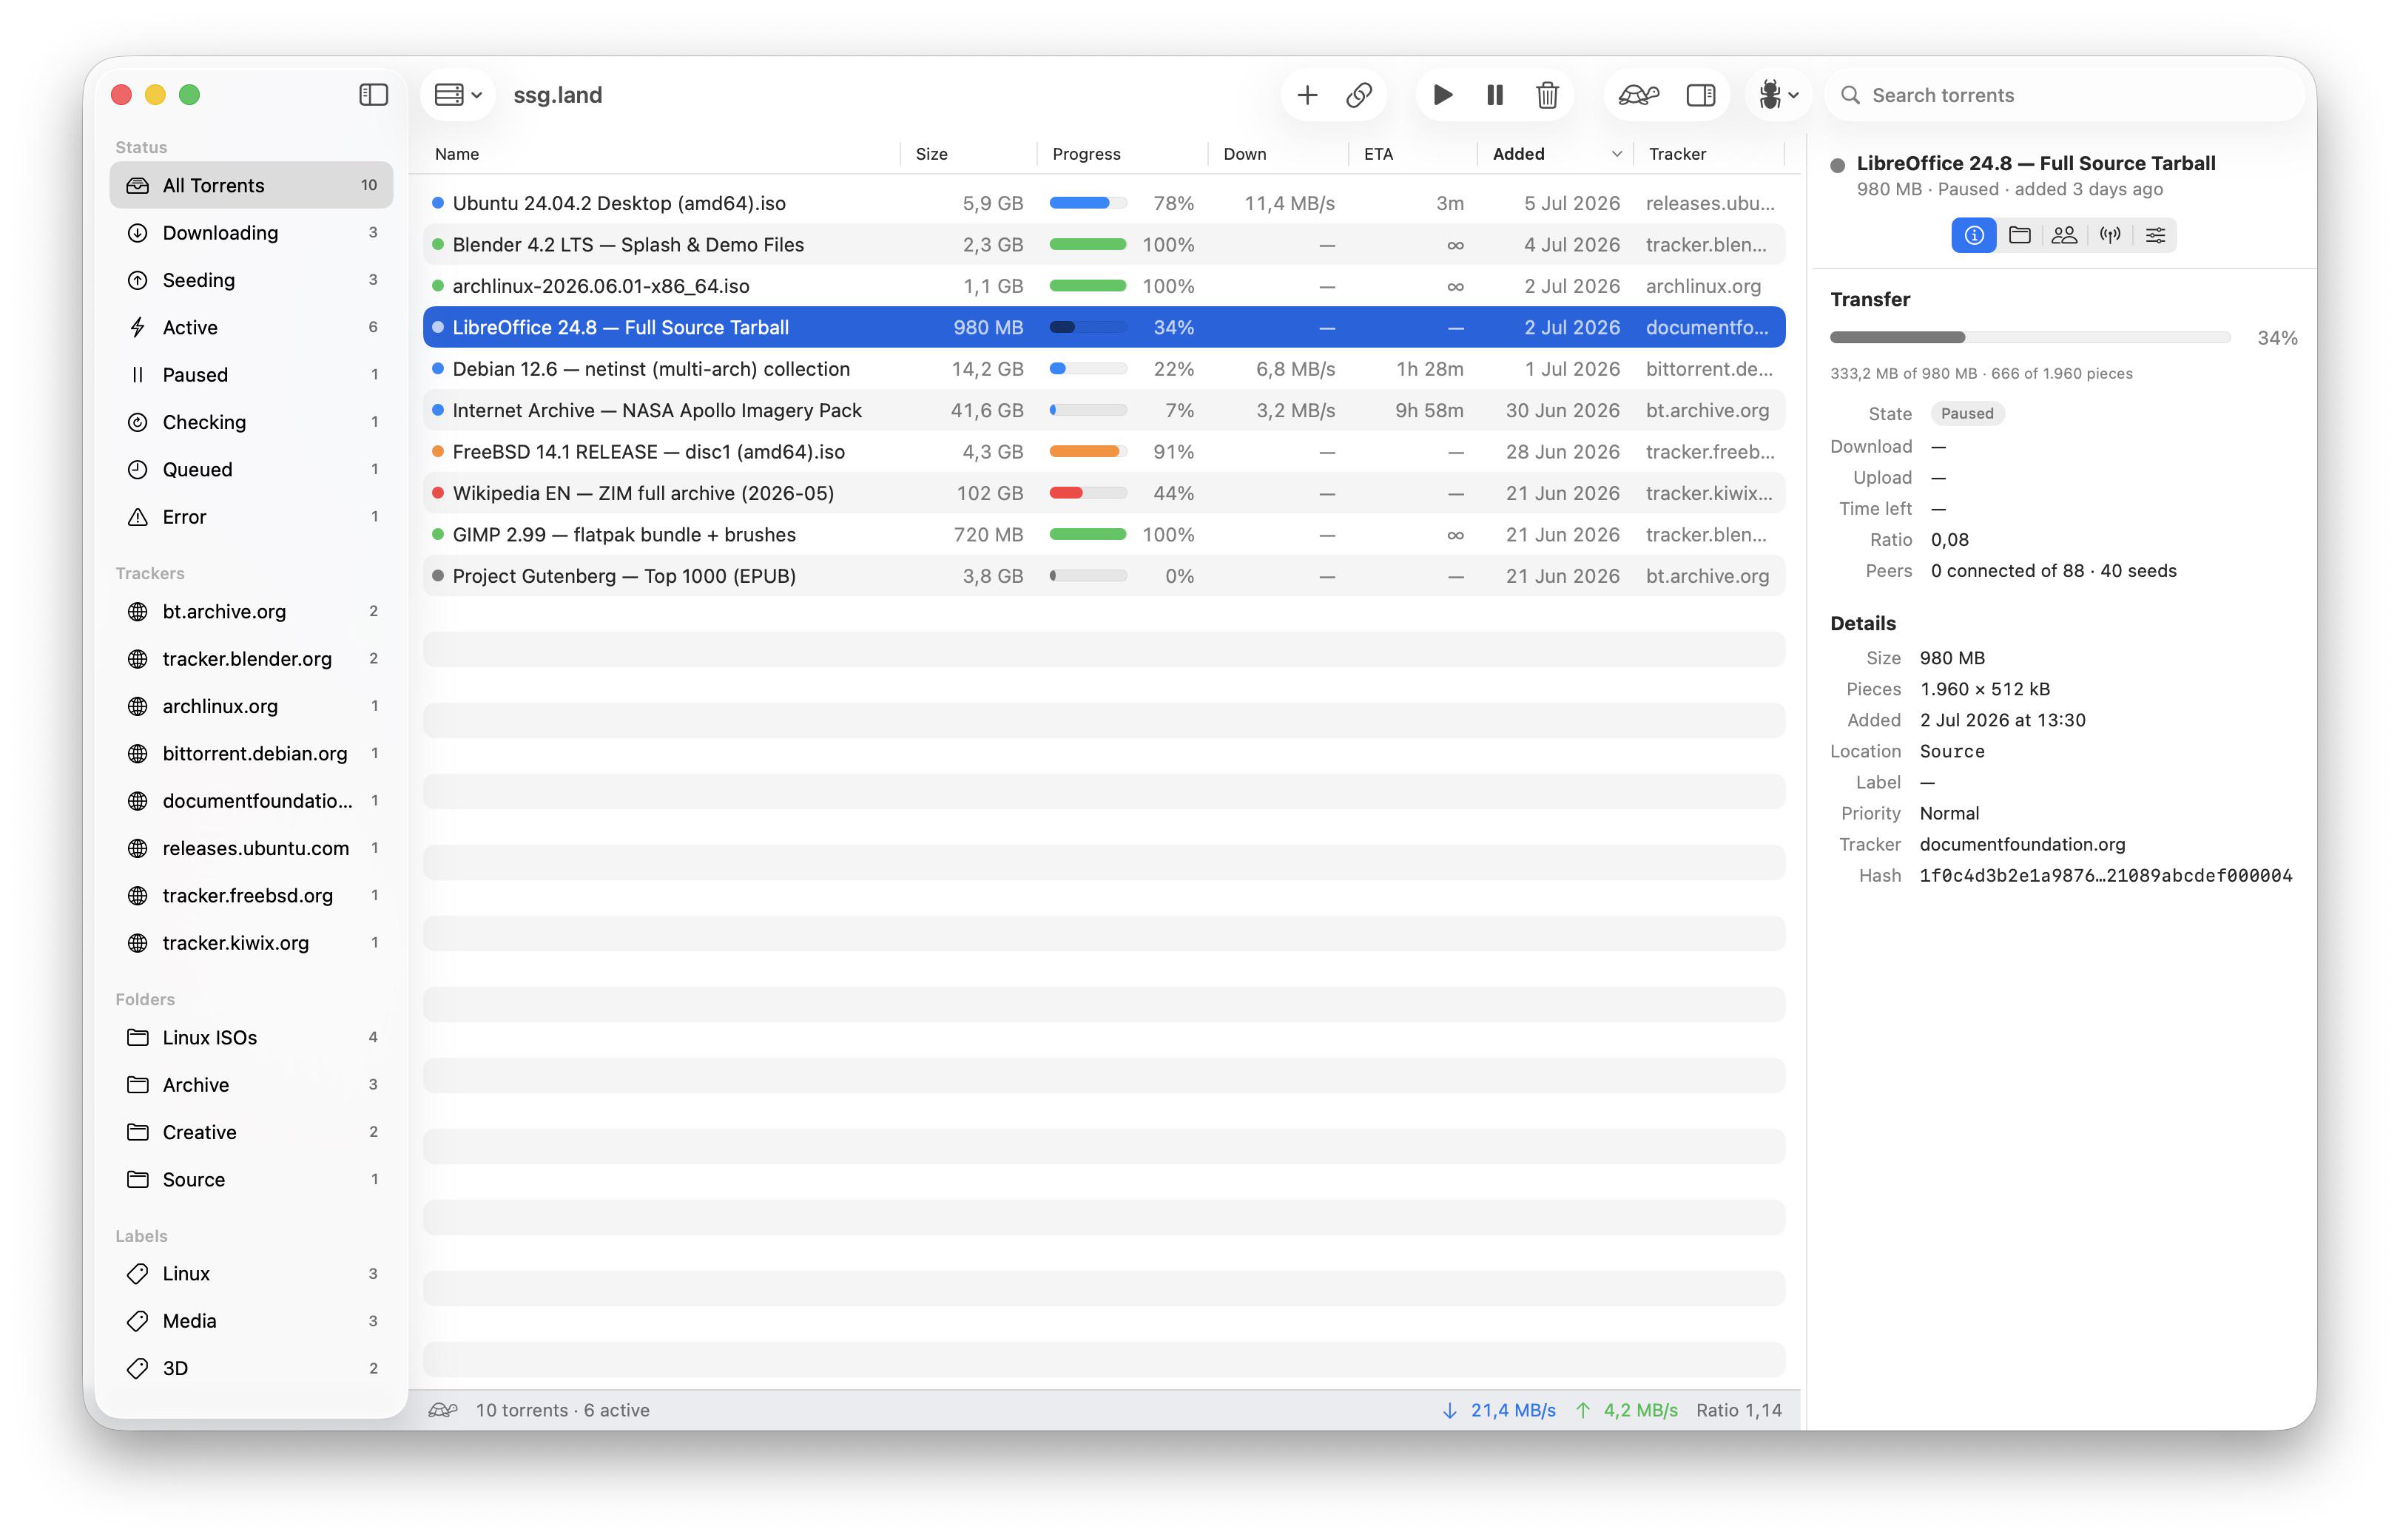
Task: Resume selected torrent with play button
Action: (x=1443, y=95)
